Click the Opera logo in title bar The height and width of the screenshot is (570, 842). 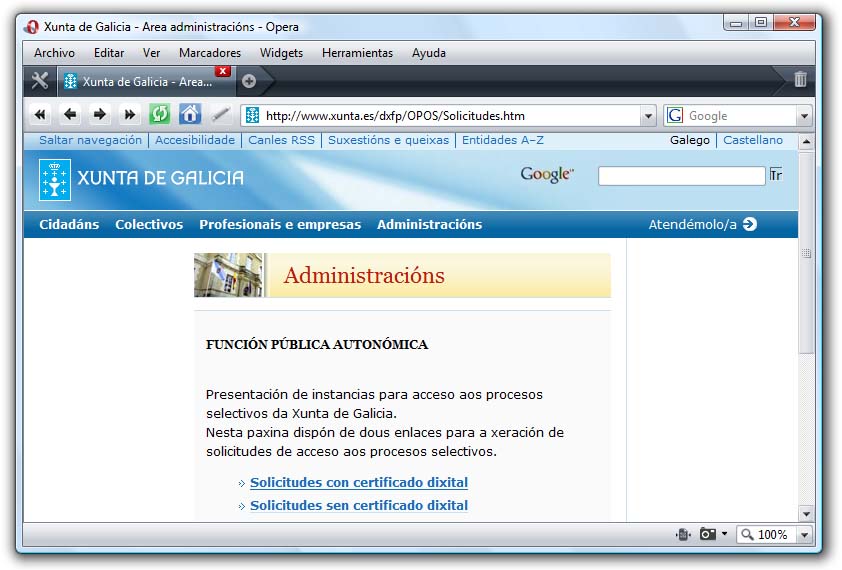pyautogui.click(x=32, y=26)
